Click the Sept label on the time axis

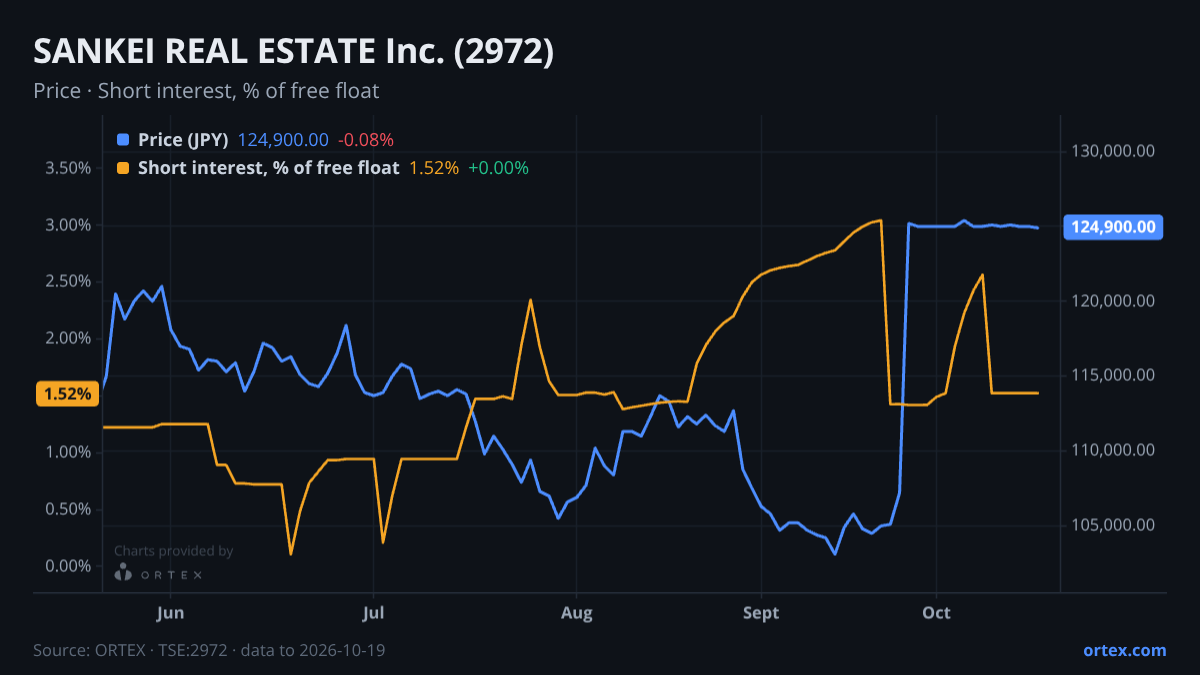pos(762,612)
